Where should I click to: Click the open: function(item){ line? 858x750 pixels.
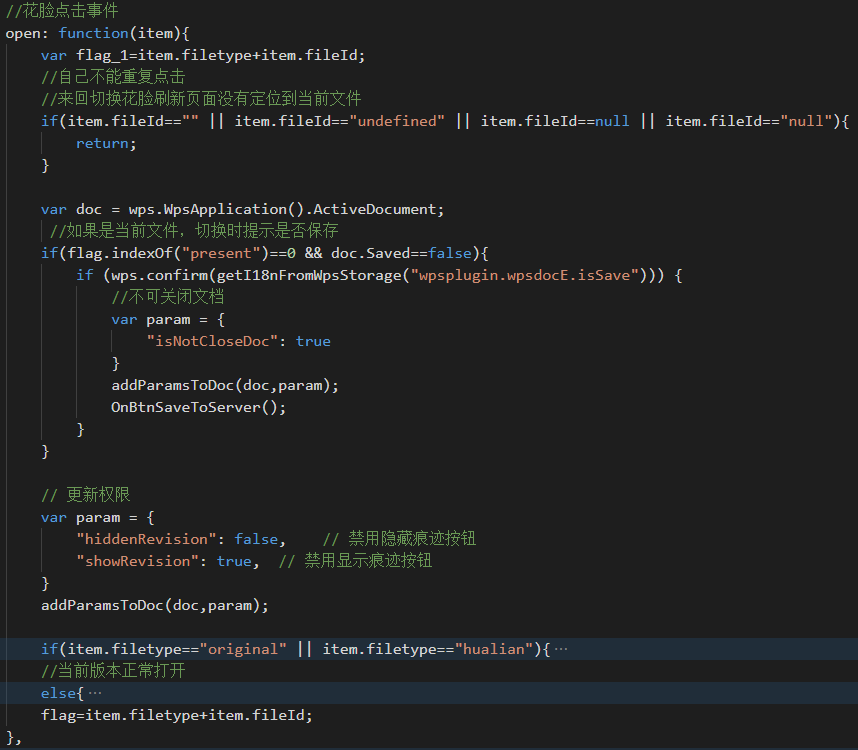[x=97, y=33]
